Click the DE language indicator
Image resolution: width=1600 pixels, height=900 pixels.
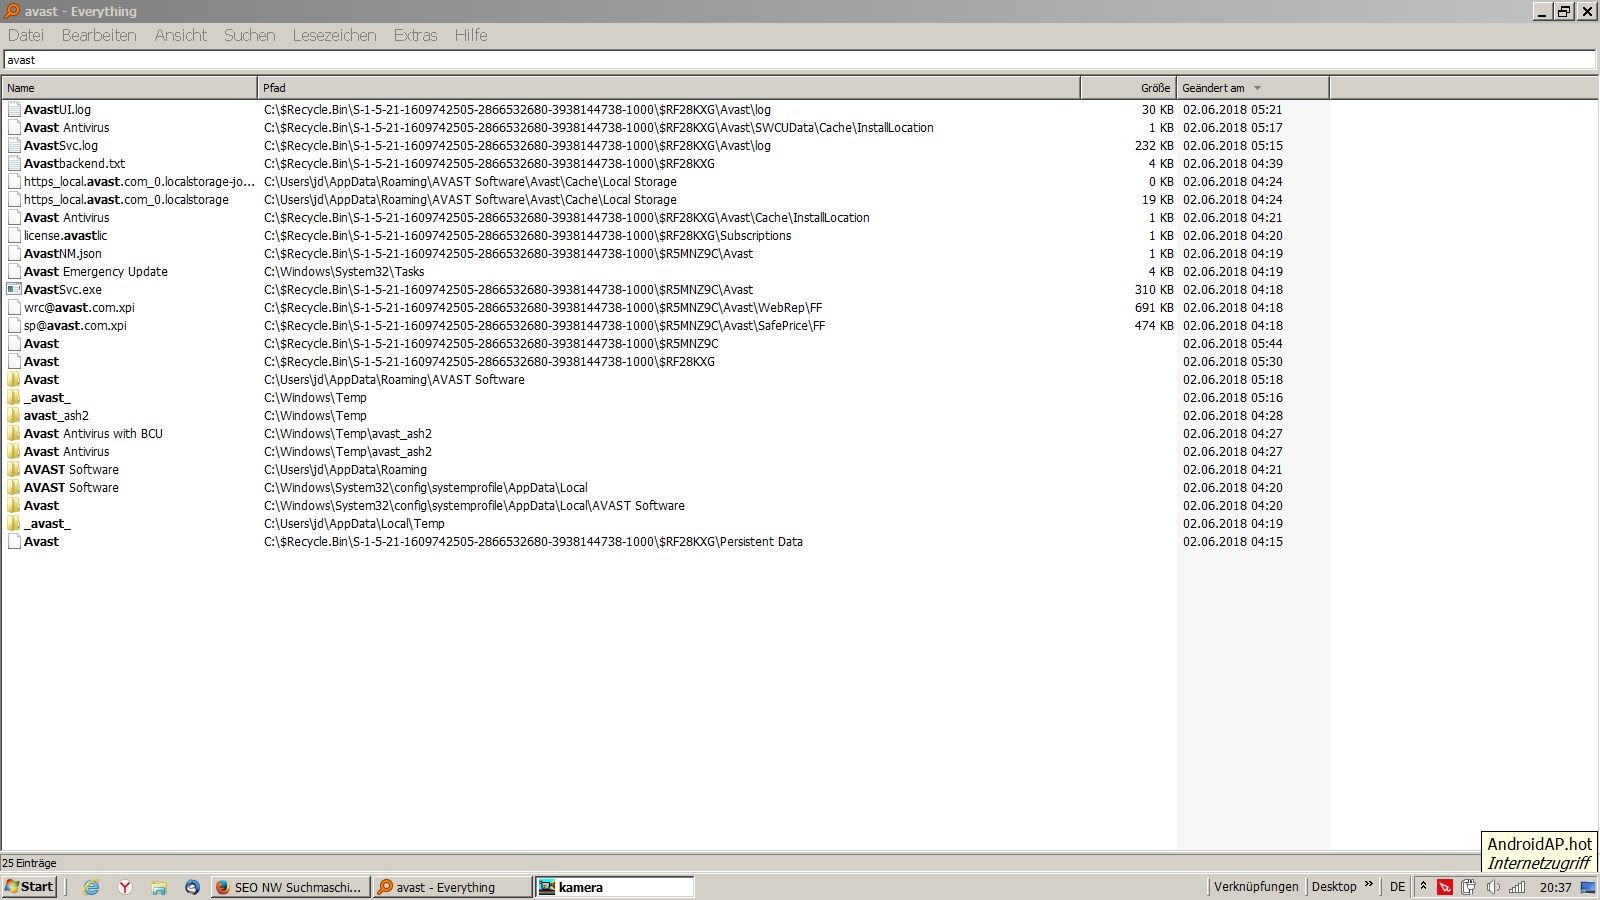[1397, 887]
